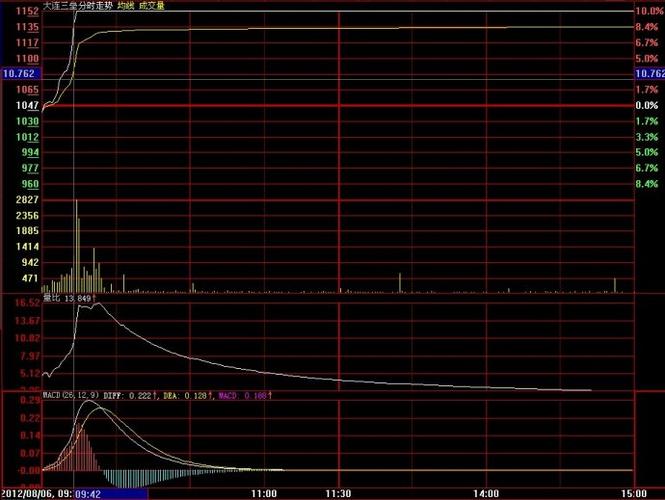Click the 7.97 volume ratio axis label
The height and width of the screenshot is (500, 665).
tap(30, 356)
